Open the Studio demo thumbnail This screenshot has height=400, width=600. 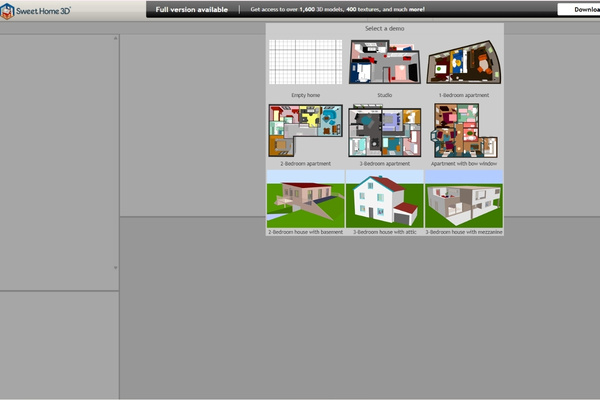tap(385, 62)
